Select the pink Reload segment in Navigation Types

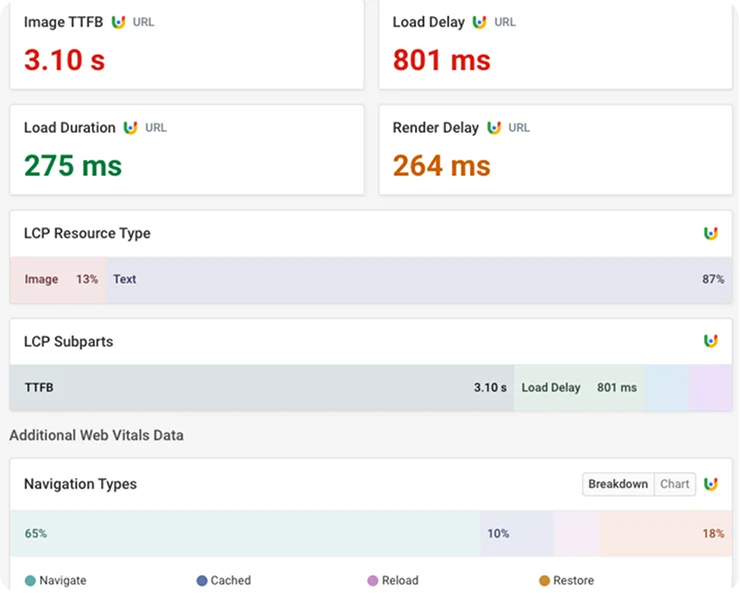pyautogui.click(x=576, y=534)
